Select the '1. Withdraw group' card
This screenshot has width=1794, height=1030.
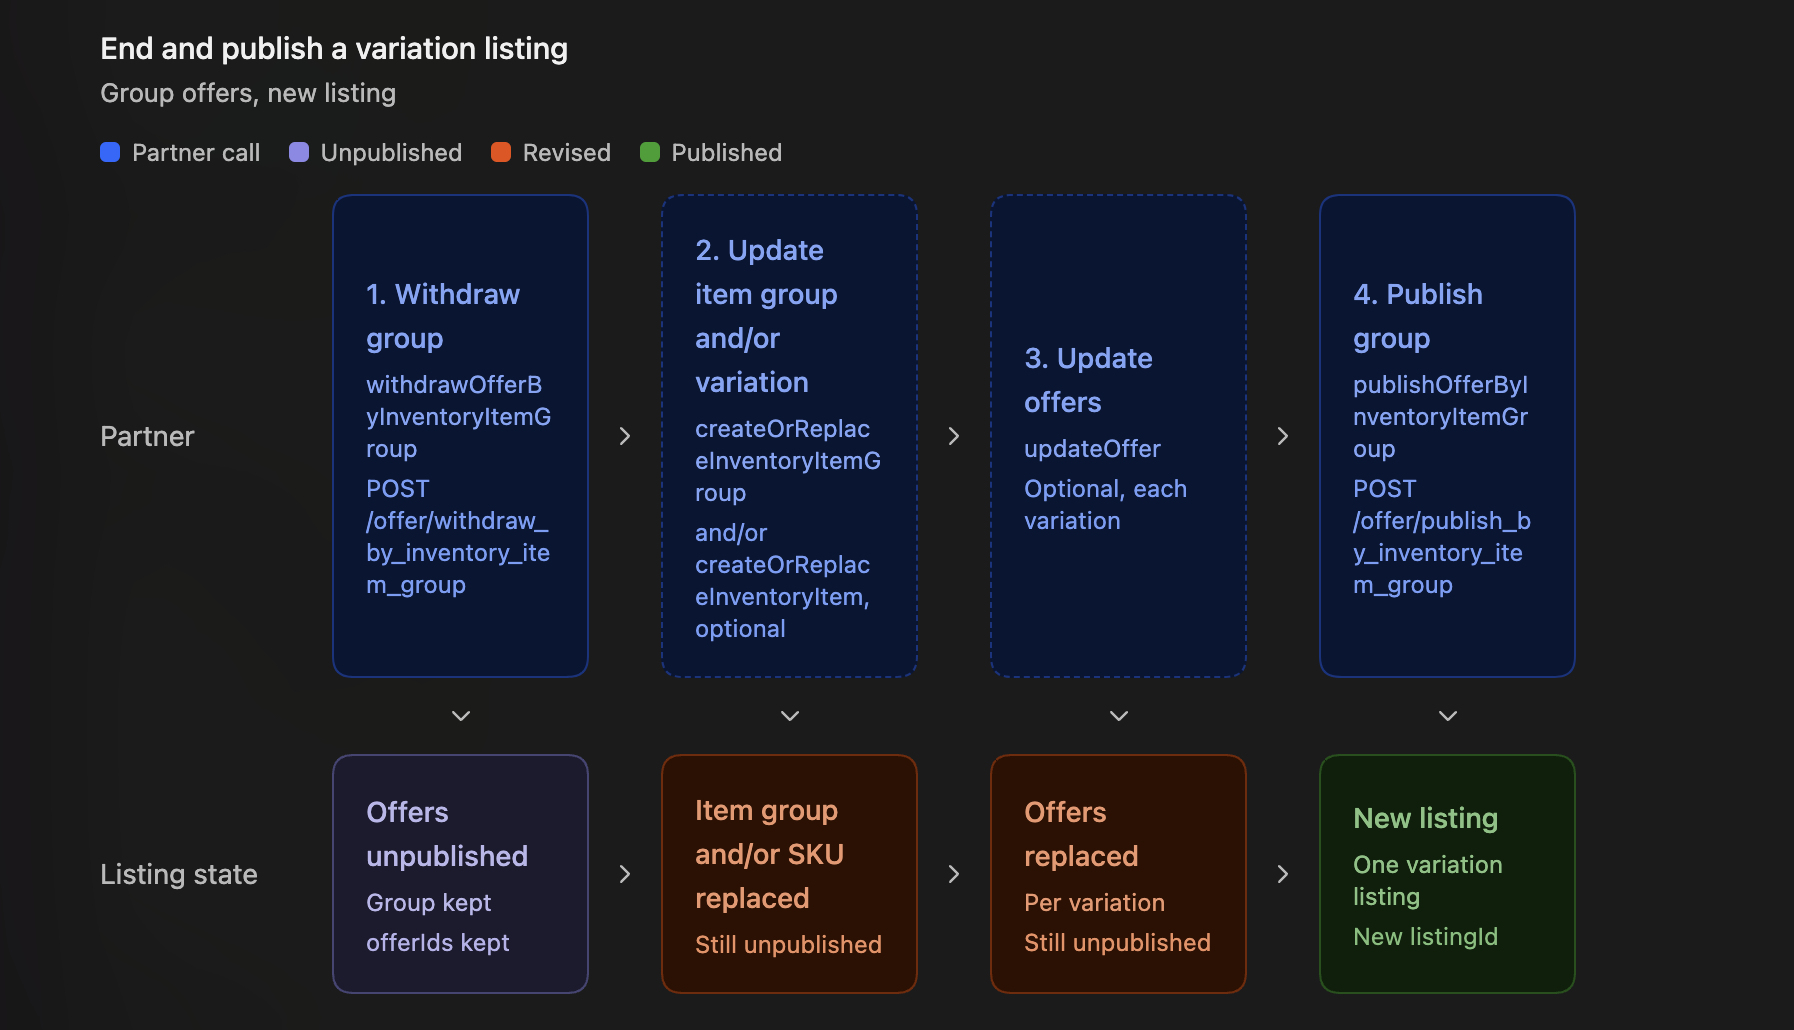pos(460,436)
